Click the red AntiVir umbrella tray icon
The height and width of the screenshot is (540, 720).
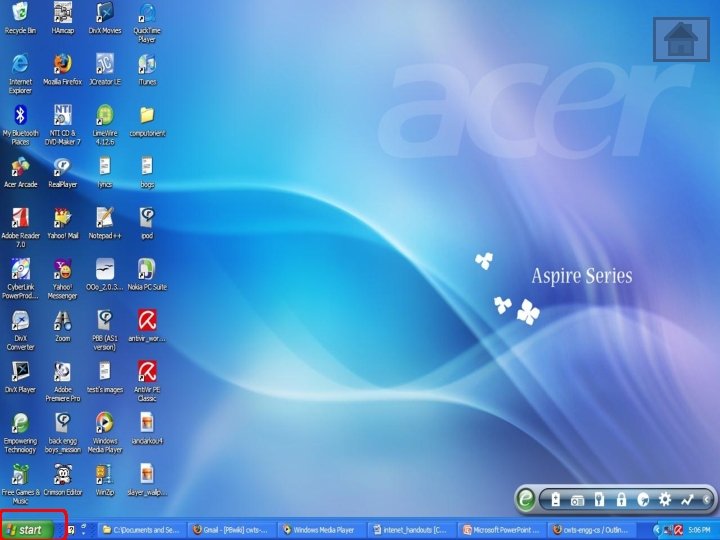tap(678, 530)
